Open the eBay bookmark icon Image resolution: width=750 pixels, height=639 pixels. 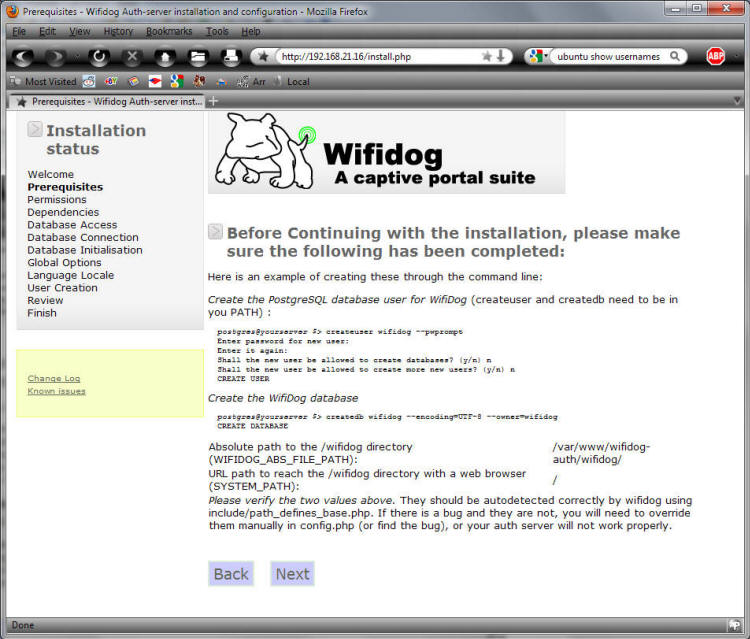coord(111,82)
